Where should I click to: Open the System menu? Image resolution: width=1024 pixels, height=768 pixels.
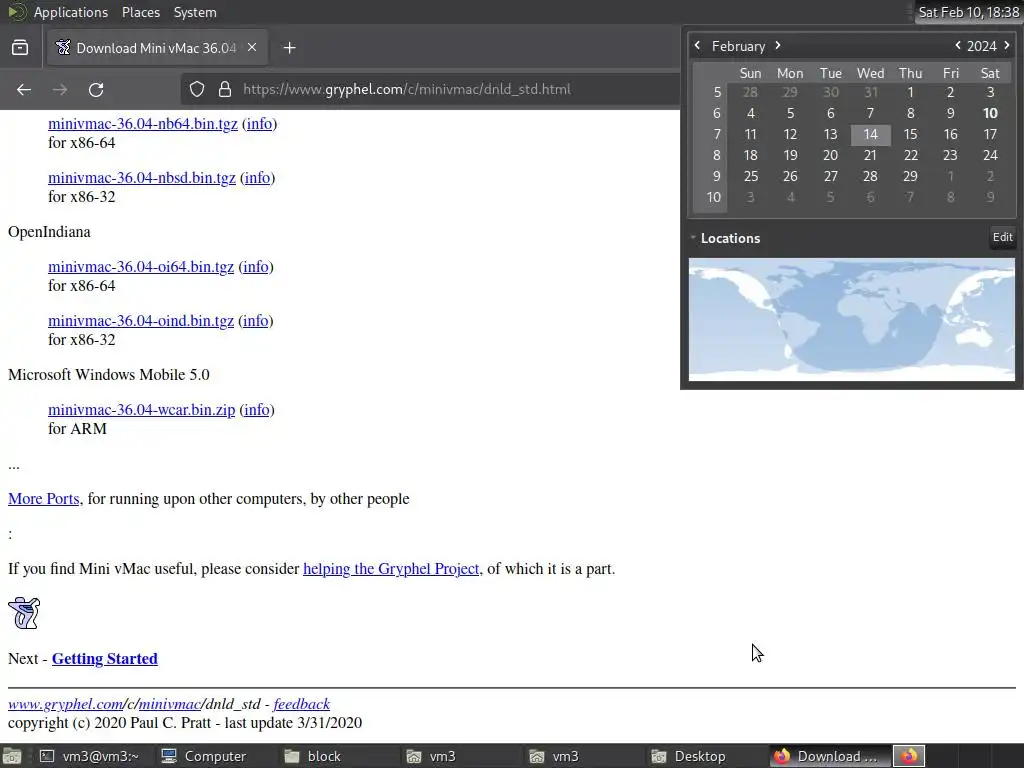(x=195, y=12)
